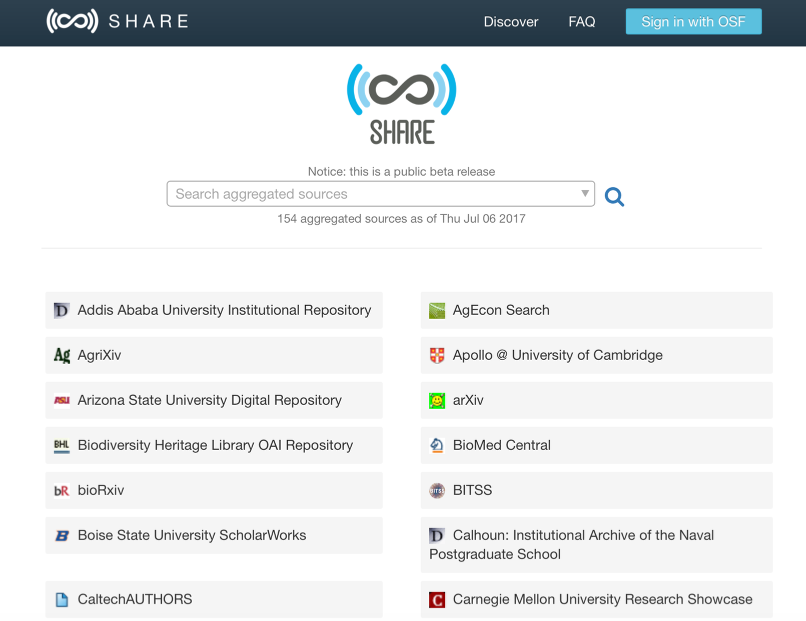This screenshot has height=621, width=806.
Task: Click the magnifying glass search icon
Action: pyautogui.click(x=614, y=196)
